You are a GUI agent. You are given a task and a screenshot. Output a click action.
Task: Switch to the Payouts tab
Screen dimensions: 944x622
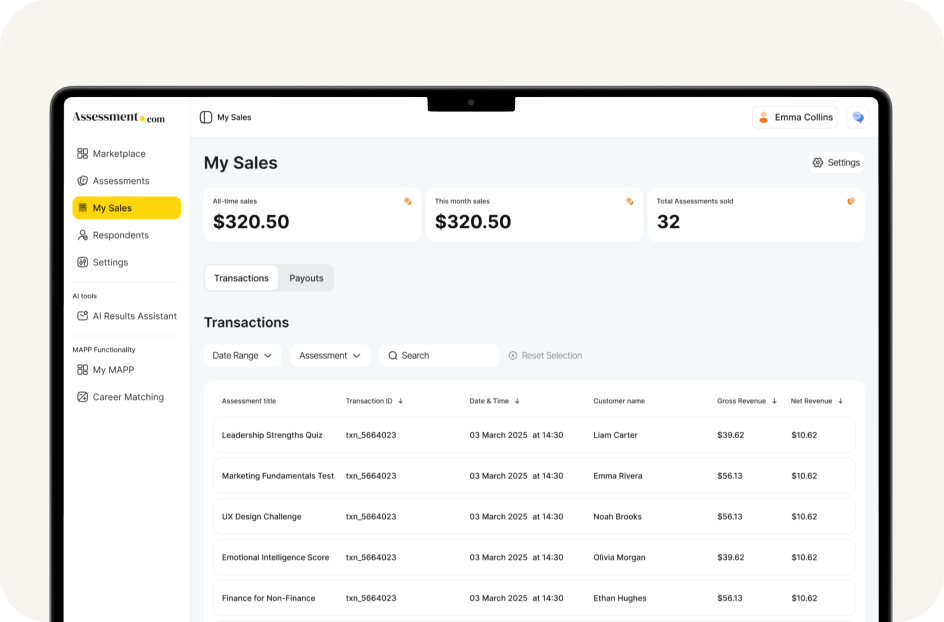pos(306,278)
